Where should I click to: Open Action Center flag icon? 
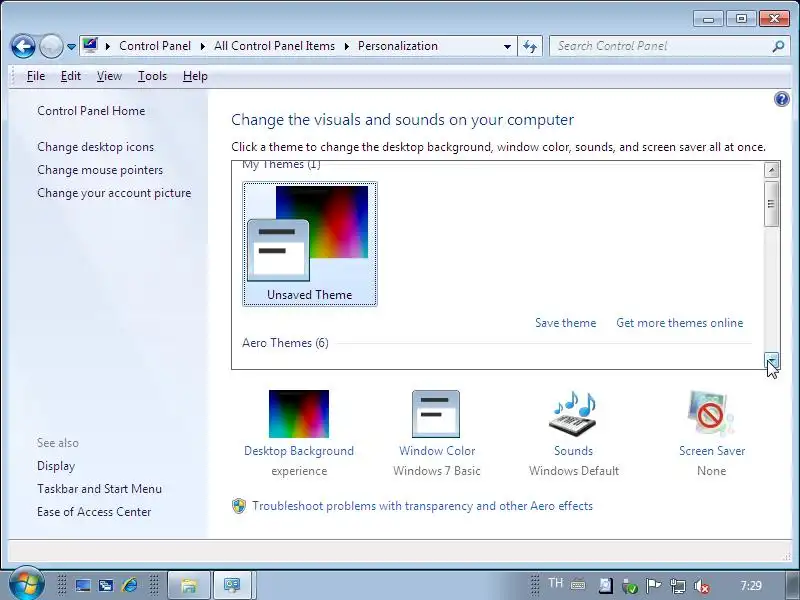click(654, 586)
